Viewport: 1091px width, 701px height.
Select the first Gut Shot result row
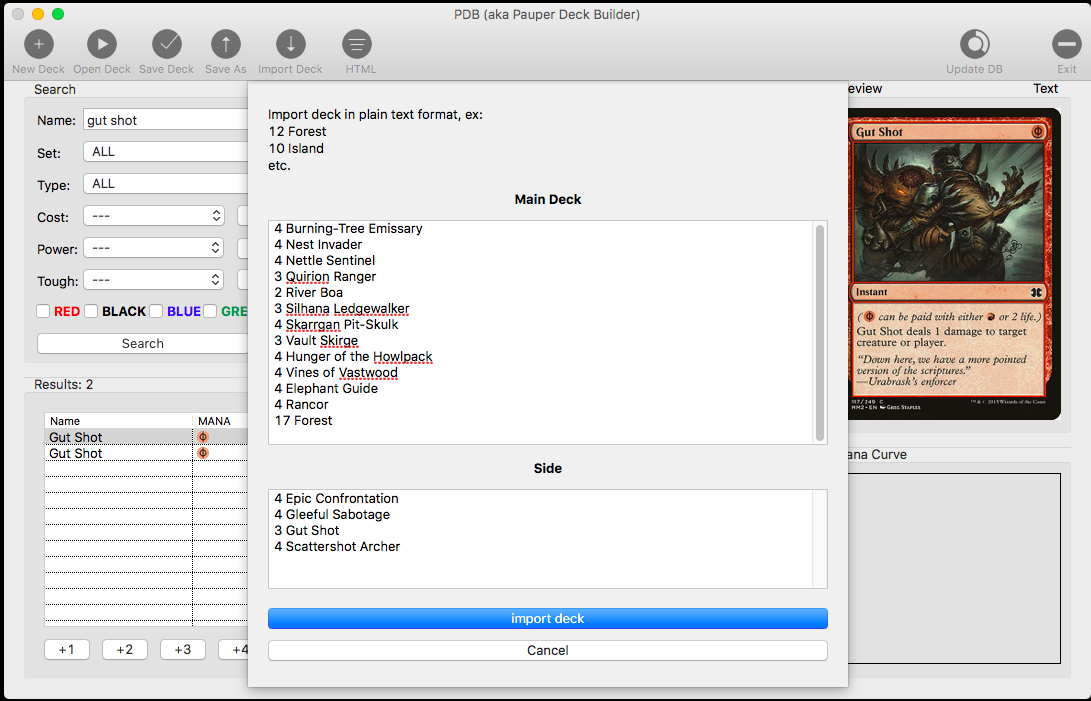(146, 437)
